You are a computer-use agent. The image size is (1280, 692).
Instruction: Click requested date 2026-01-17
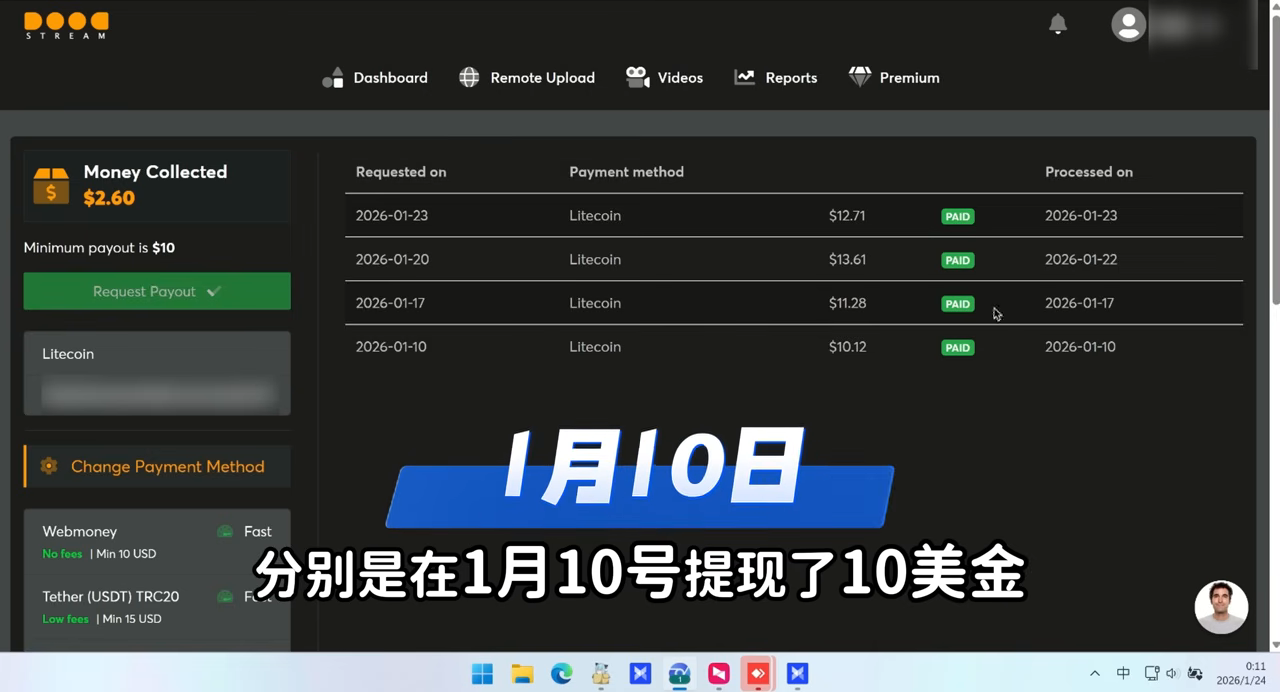pyautogui.click(x=390, y=303)
